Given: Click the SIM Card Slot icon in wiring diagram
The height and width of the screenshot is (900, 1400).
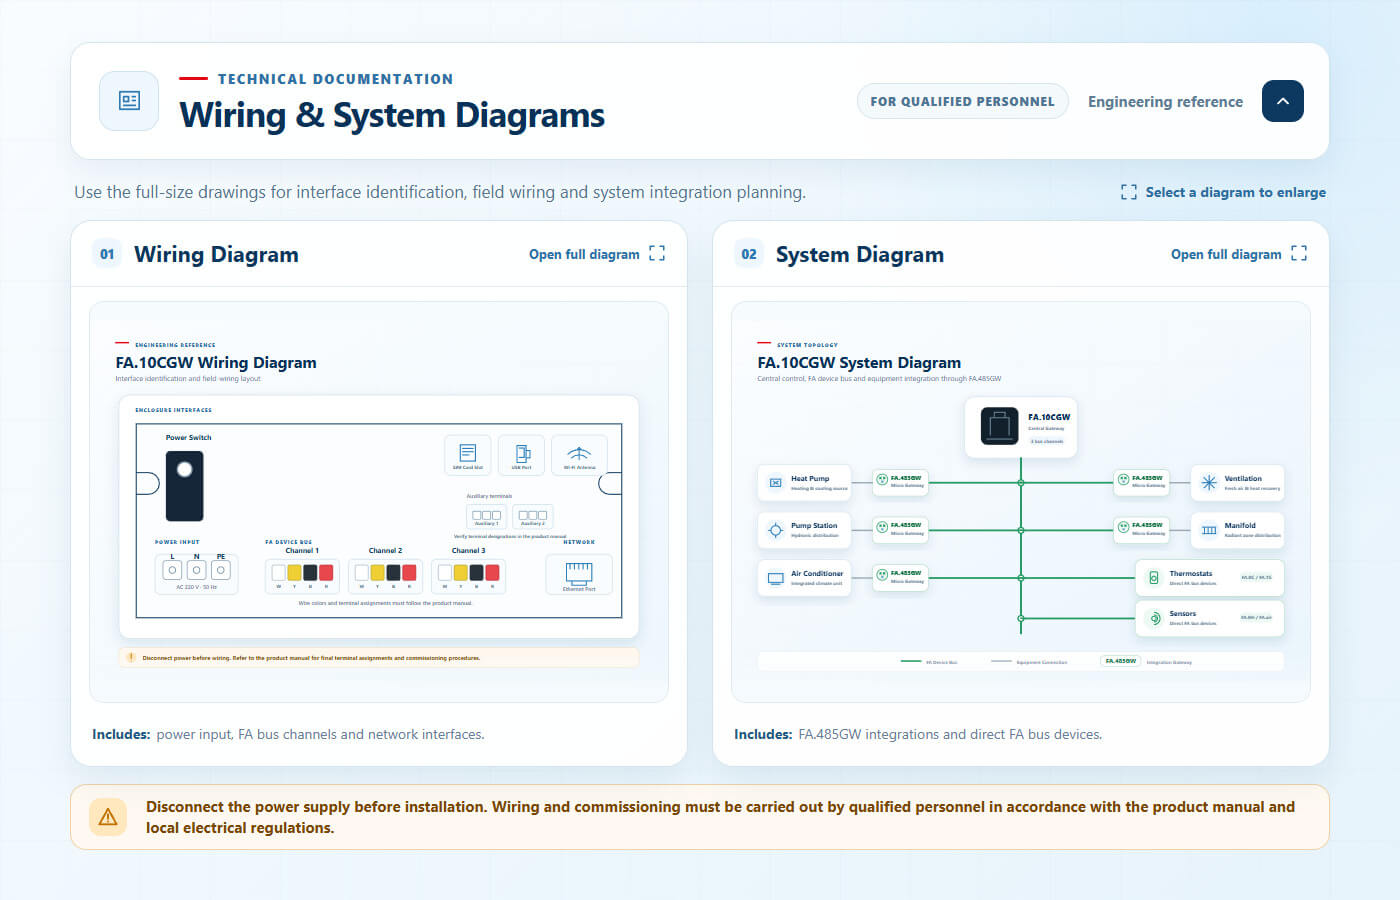Looking at the screenshot, I should point(467,453).
